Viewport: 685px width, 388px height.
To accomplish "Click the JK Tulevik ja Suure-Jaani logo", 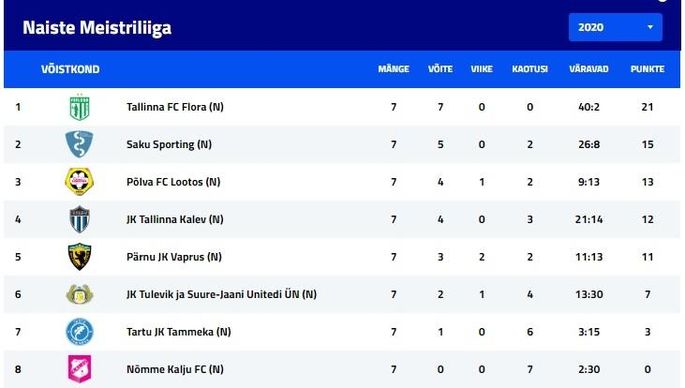I will pos(79,294).
